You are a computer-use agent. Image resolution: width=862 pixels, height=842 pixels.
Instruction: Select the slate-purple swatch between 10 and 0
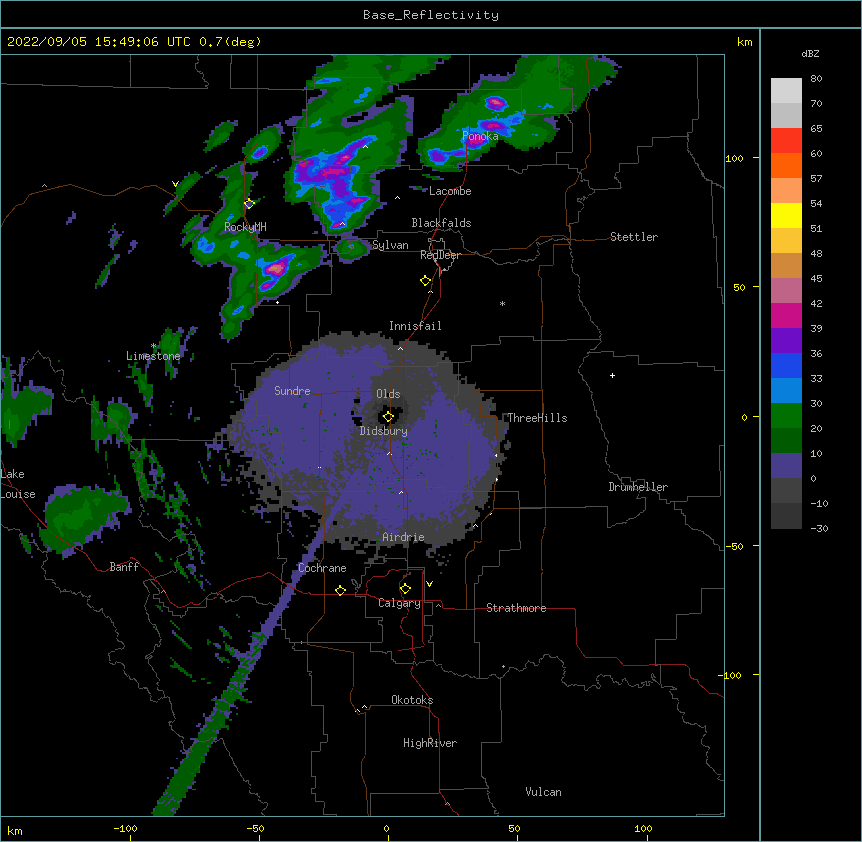tap(786, 466)
